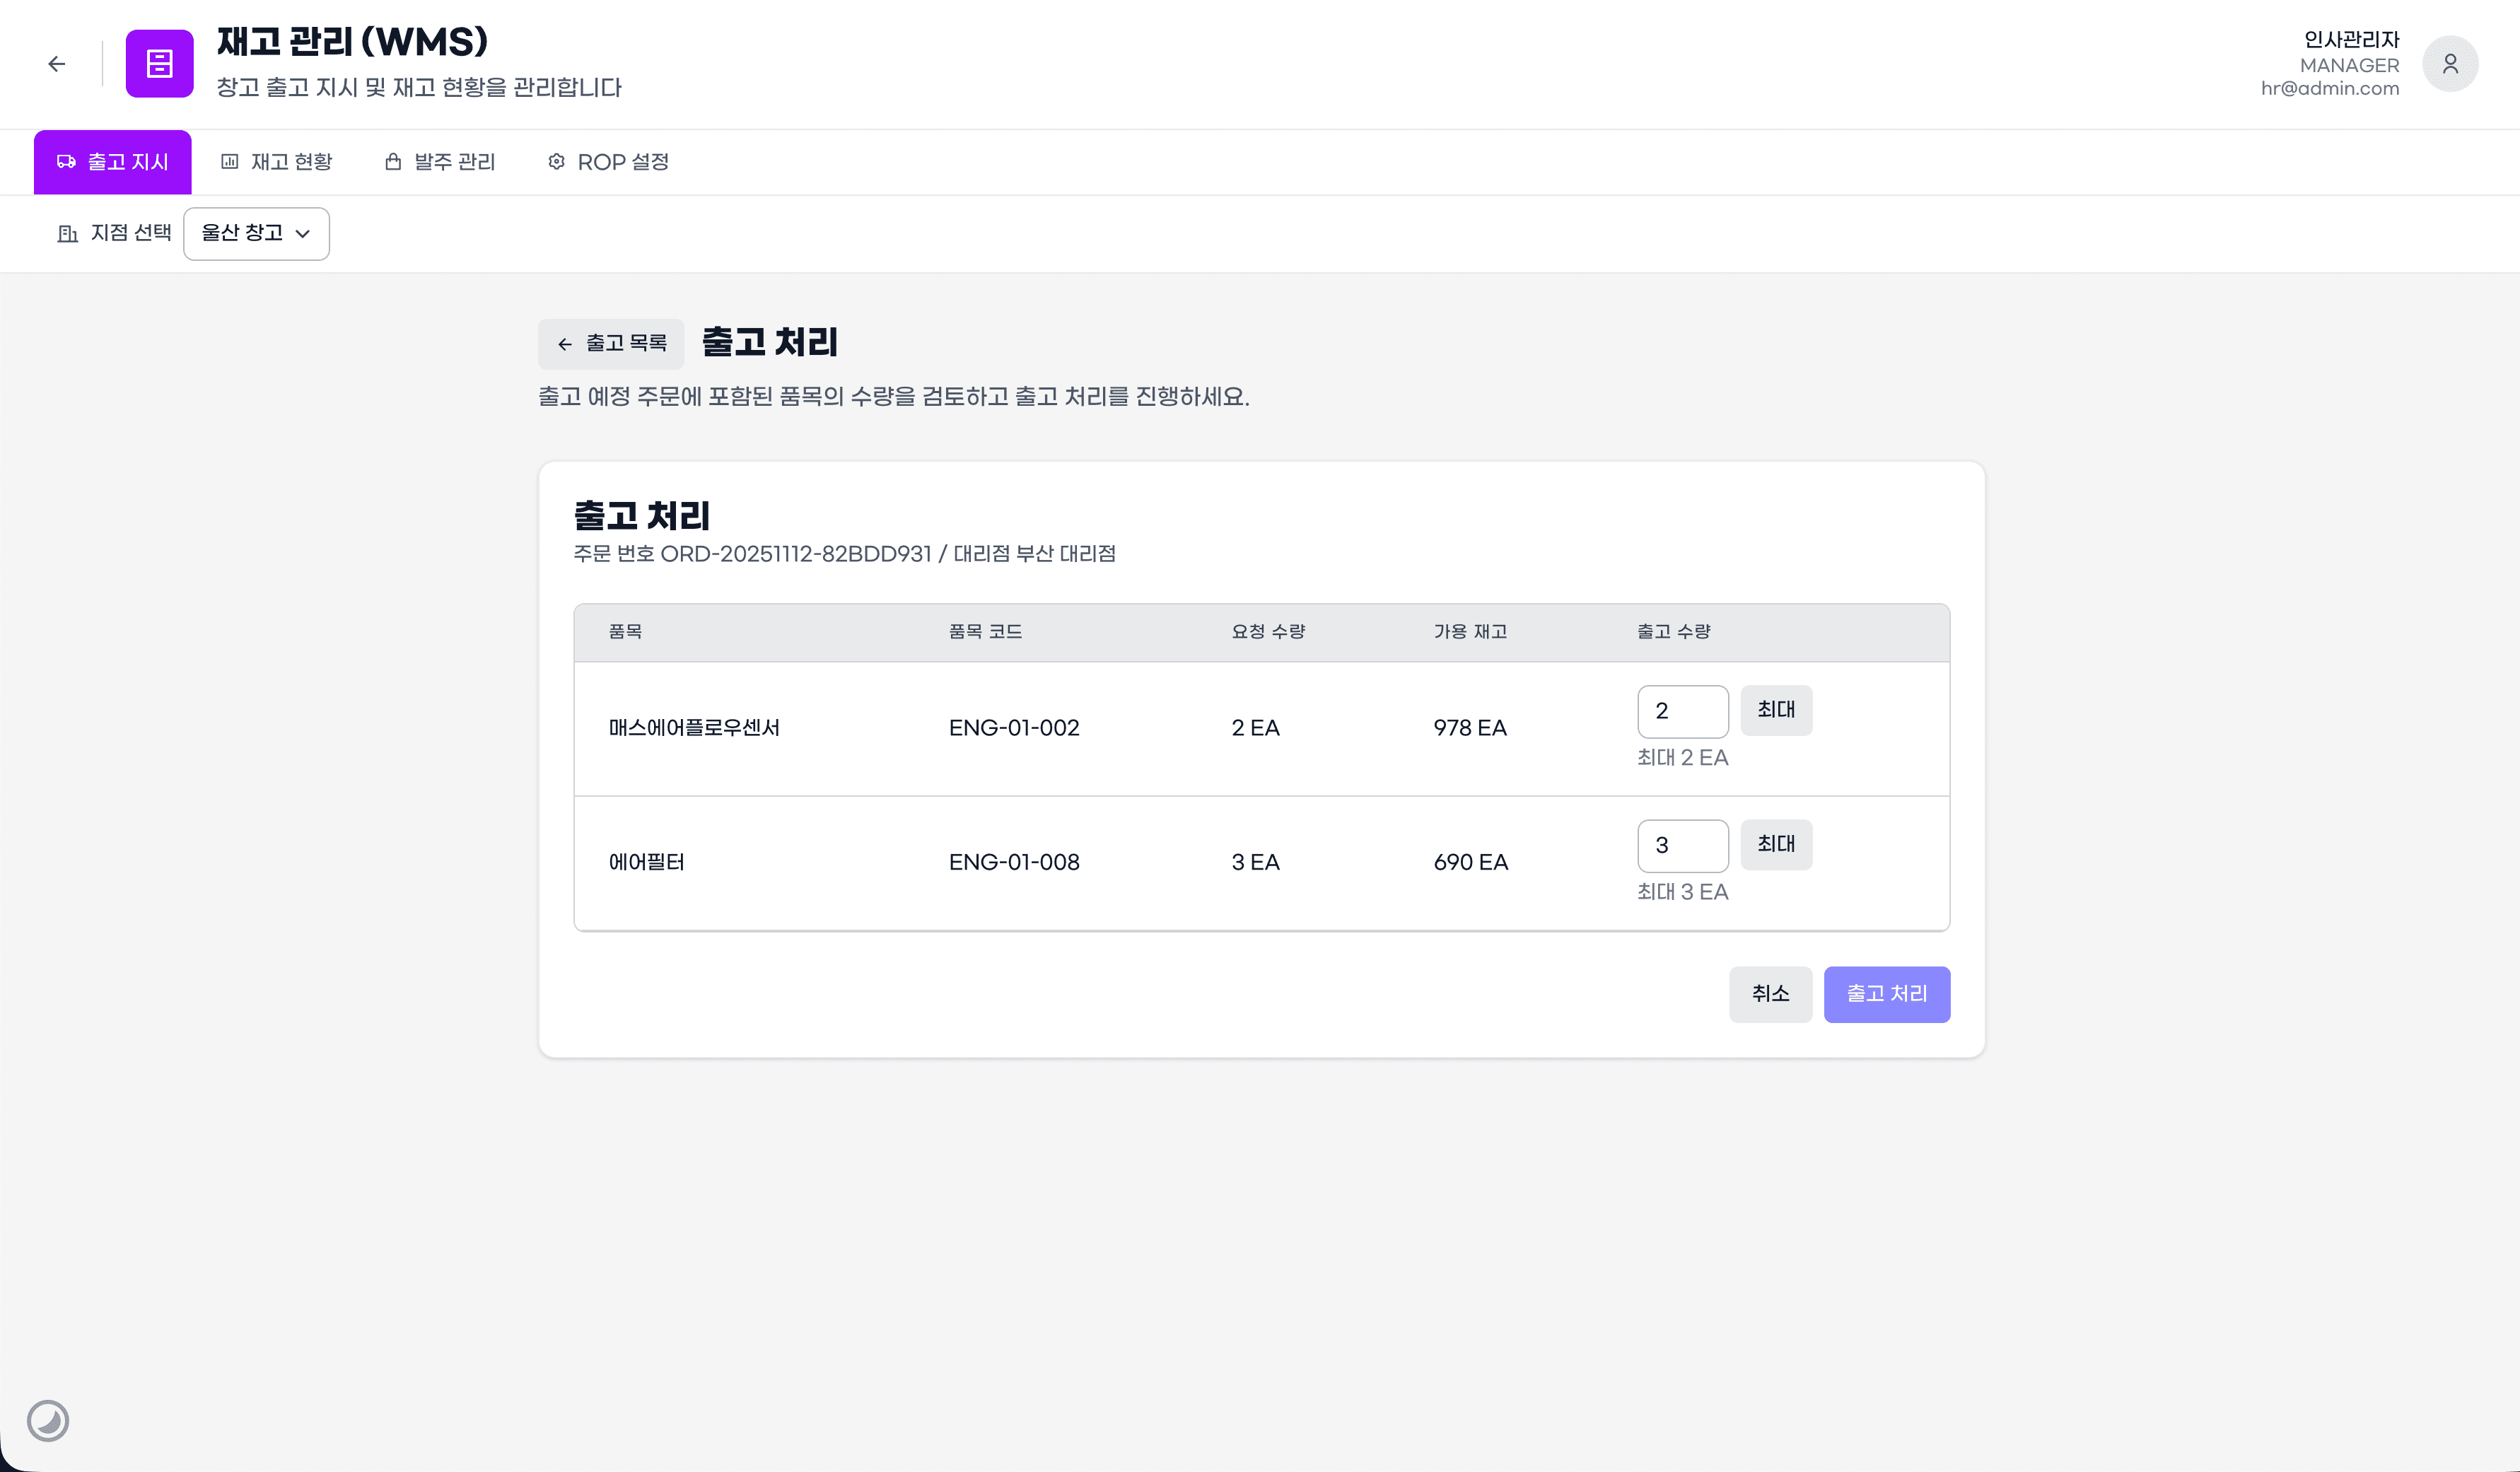This screenshot has width=2520, height=1472.
Task: Switch to the 발주 관리 tab
Action: (440, 162)
